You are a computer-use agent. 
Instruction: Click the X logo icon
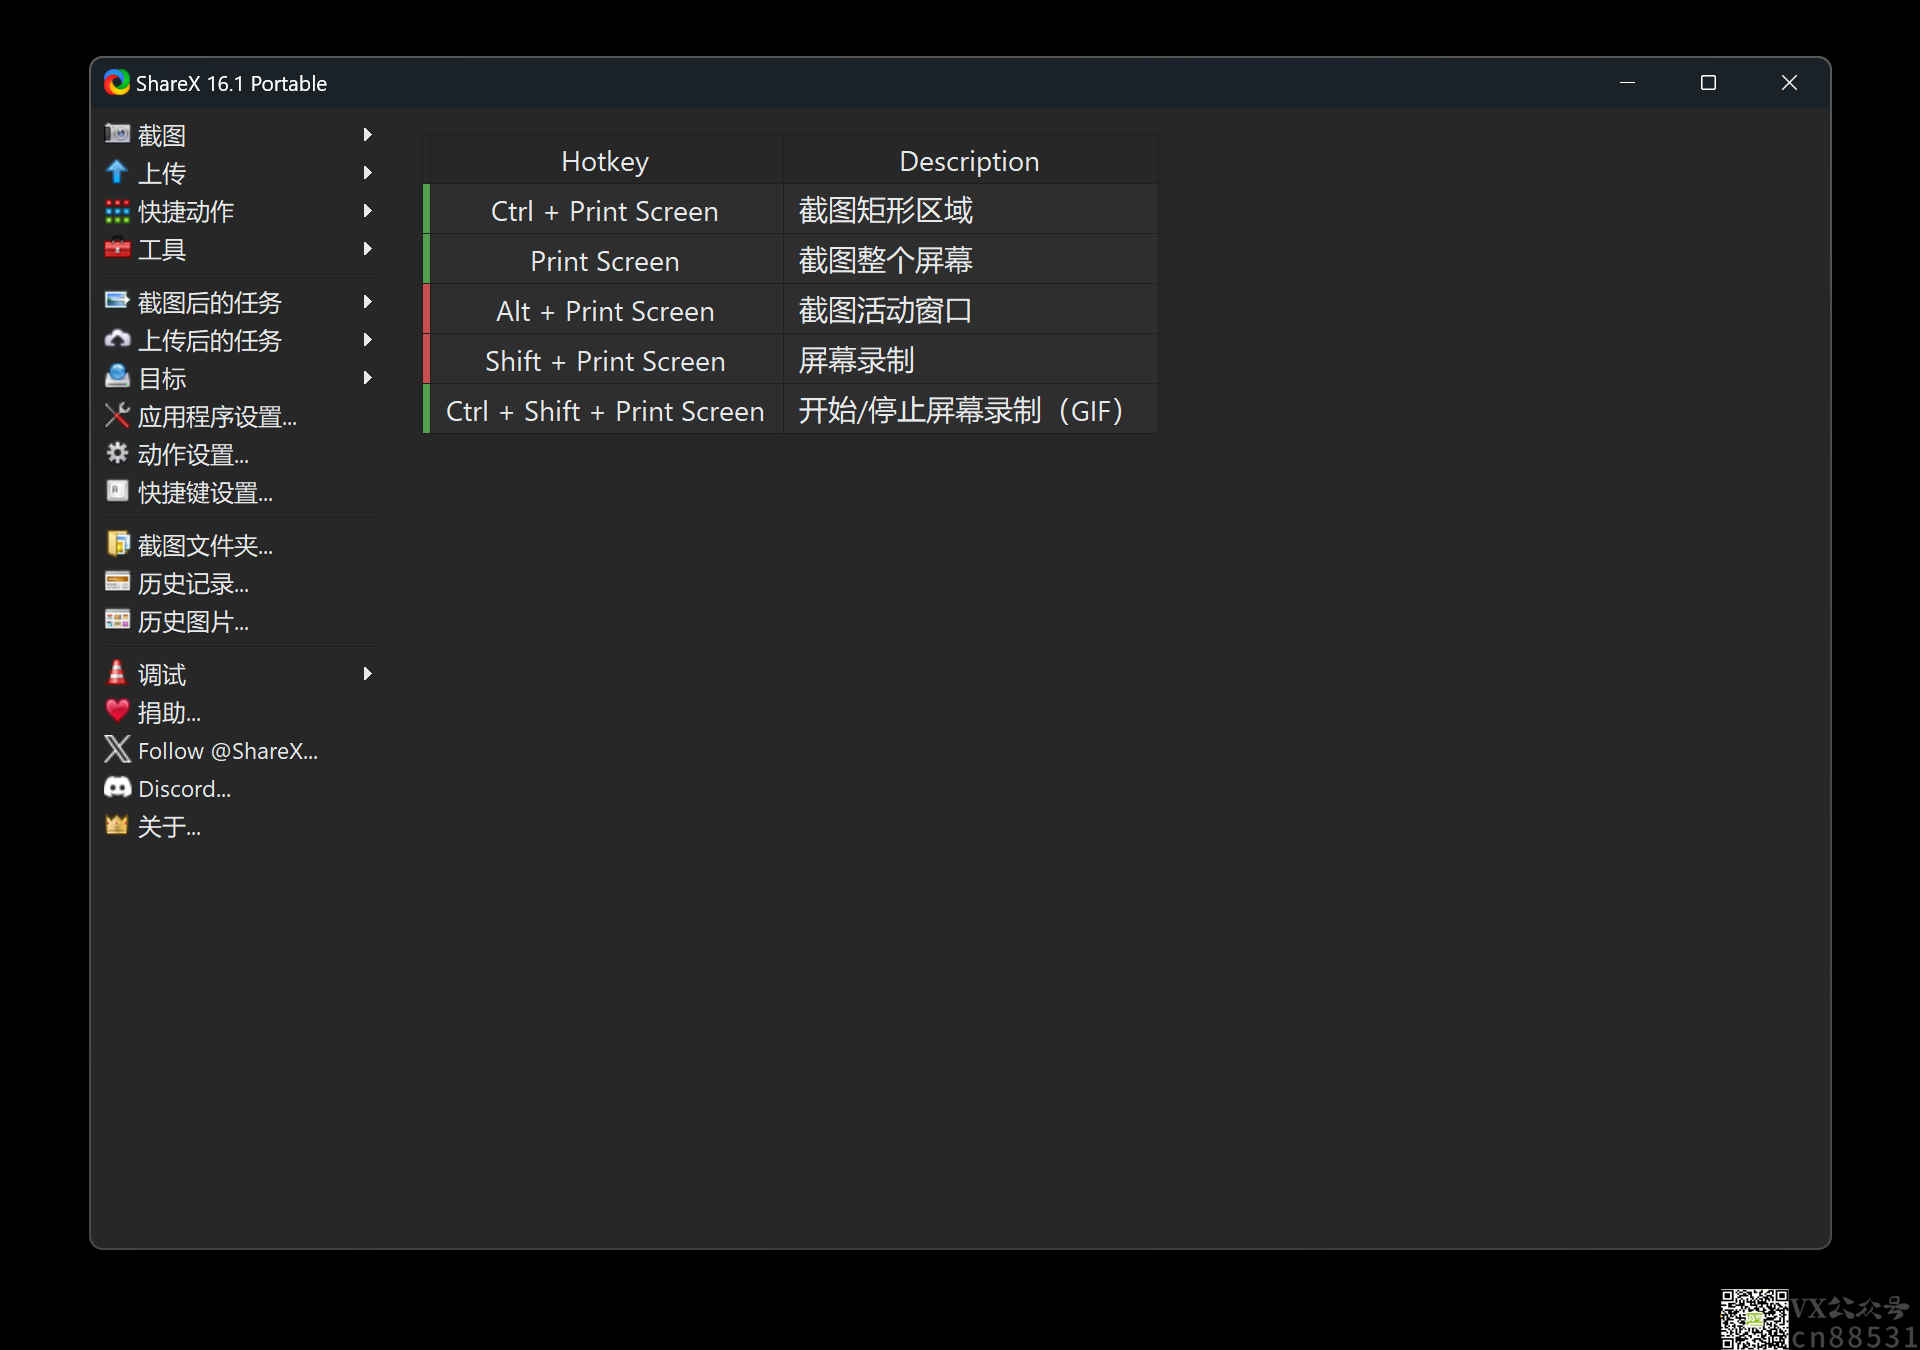[x=117, y=749]
